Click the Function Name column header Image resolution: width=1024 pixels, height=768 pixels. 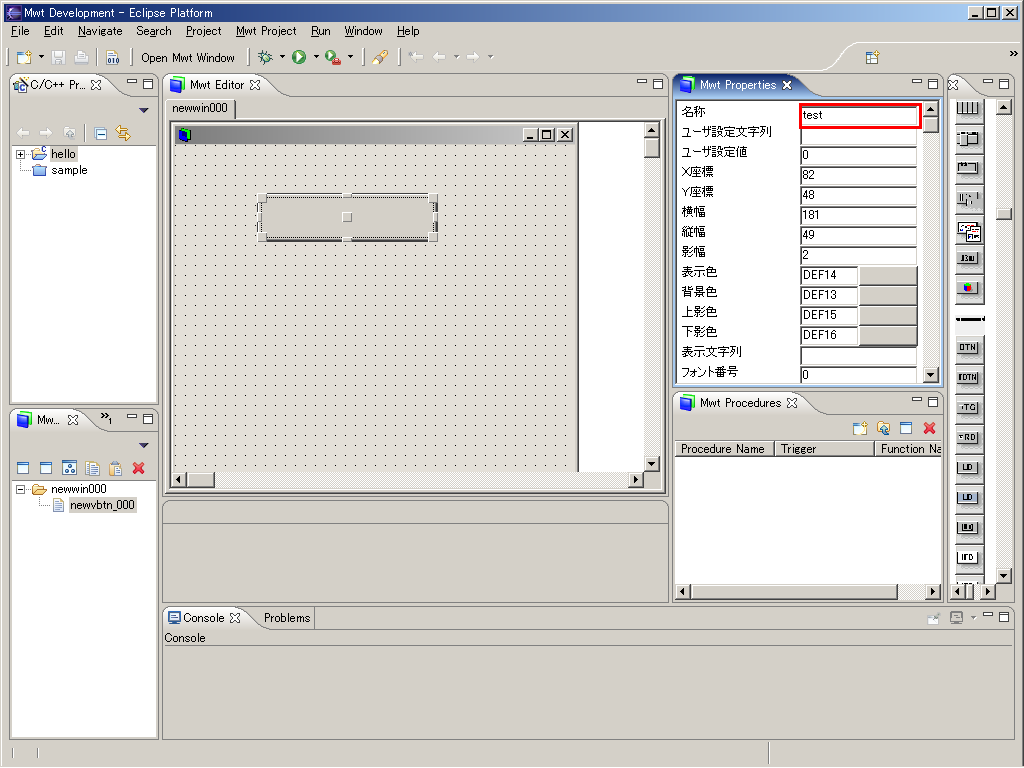[909, 449]
